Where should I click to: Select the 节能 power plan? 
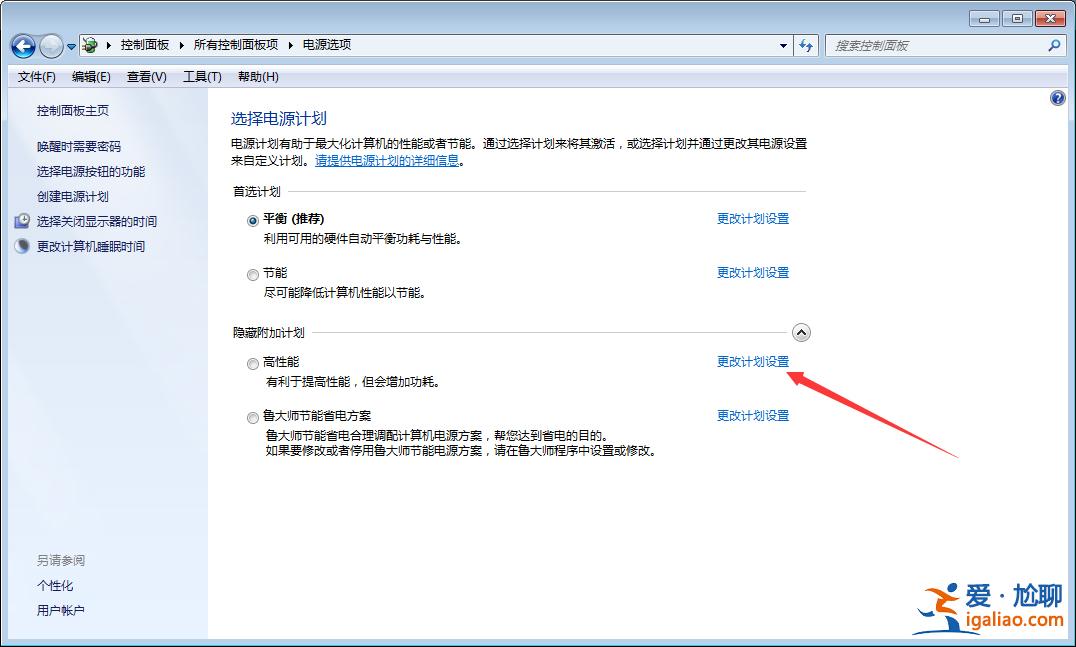252,274
